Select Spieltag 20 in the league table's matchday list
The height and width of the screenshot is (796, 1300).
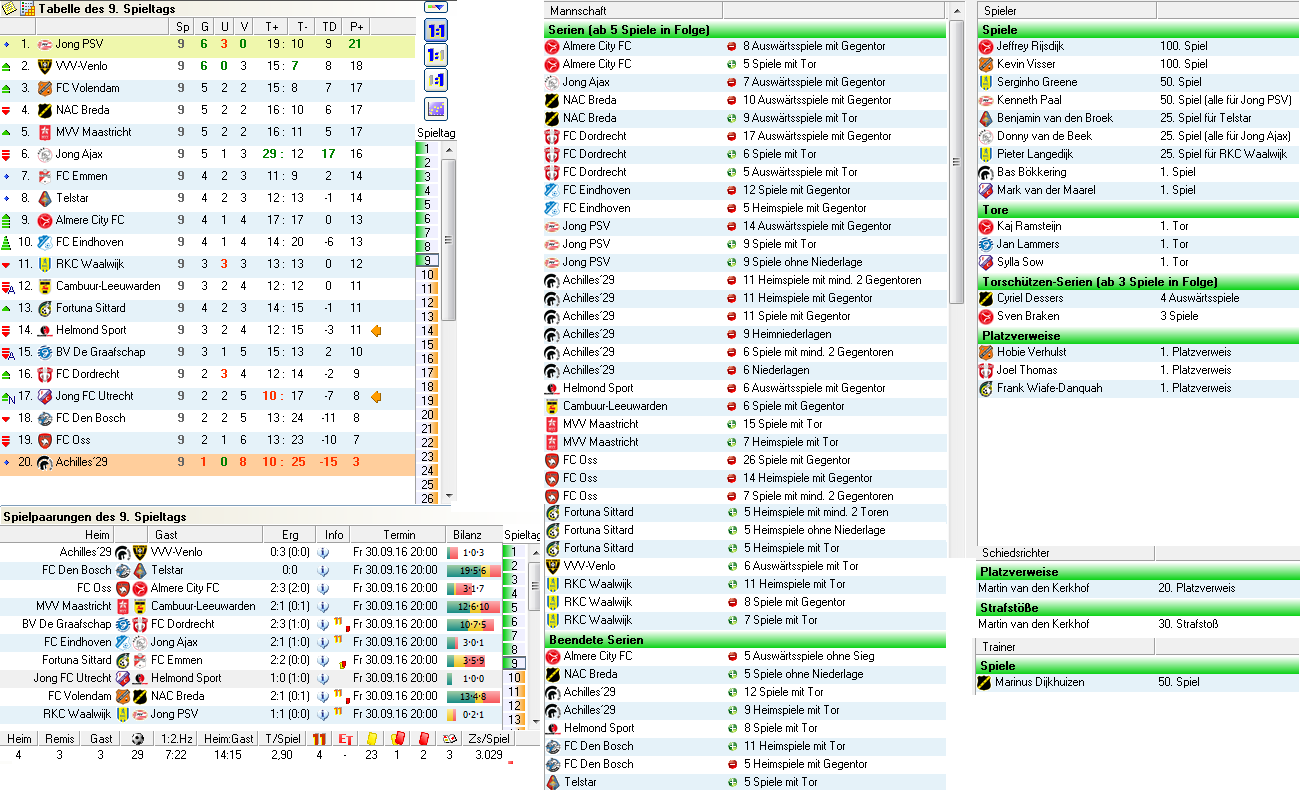point(429,415)
